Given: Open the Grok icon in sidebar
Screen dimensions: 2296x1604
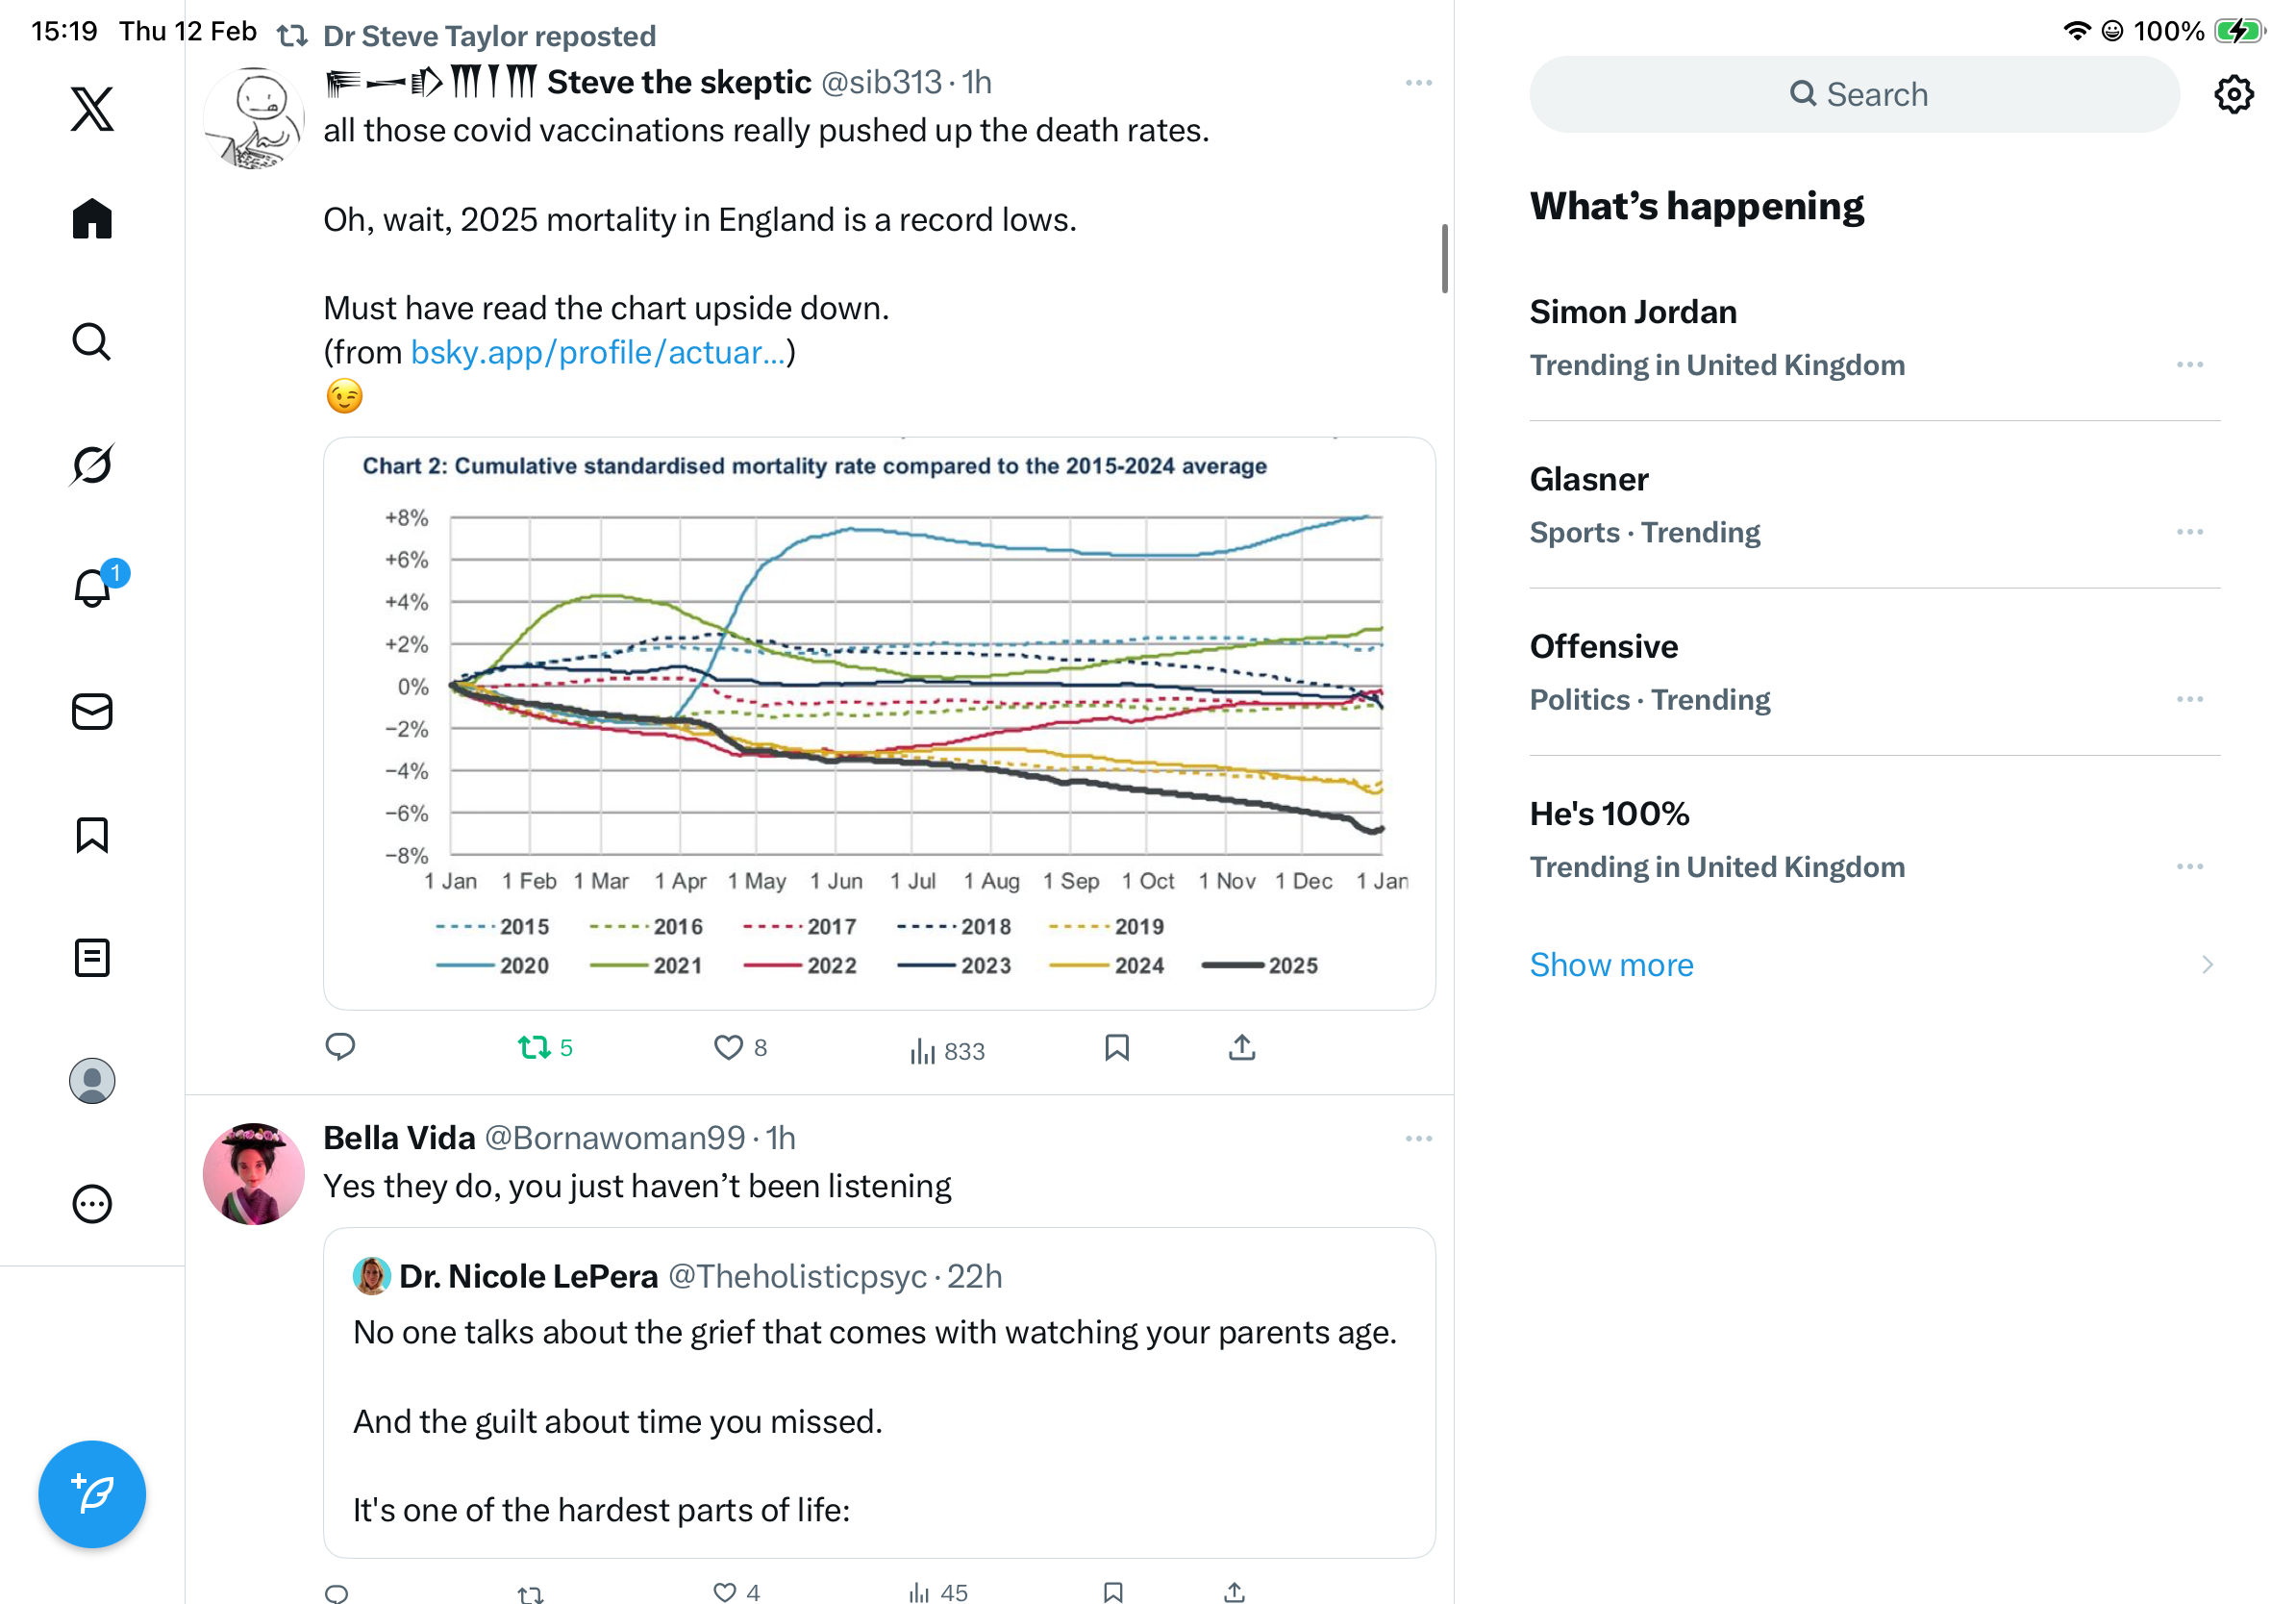Looking at the screenshot, I should tap(92, 464).
